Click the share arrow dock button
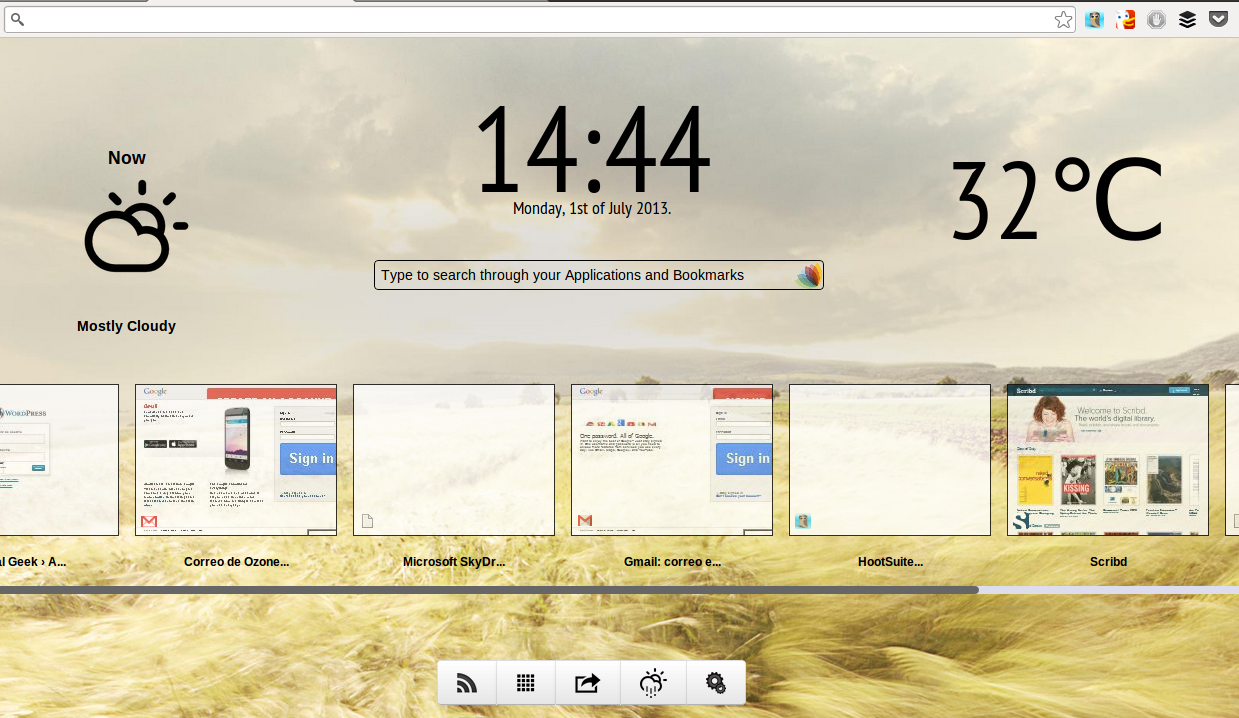The image size is (1239, 718). point(587,683)
